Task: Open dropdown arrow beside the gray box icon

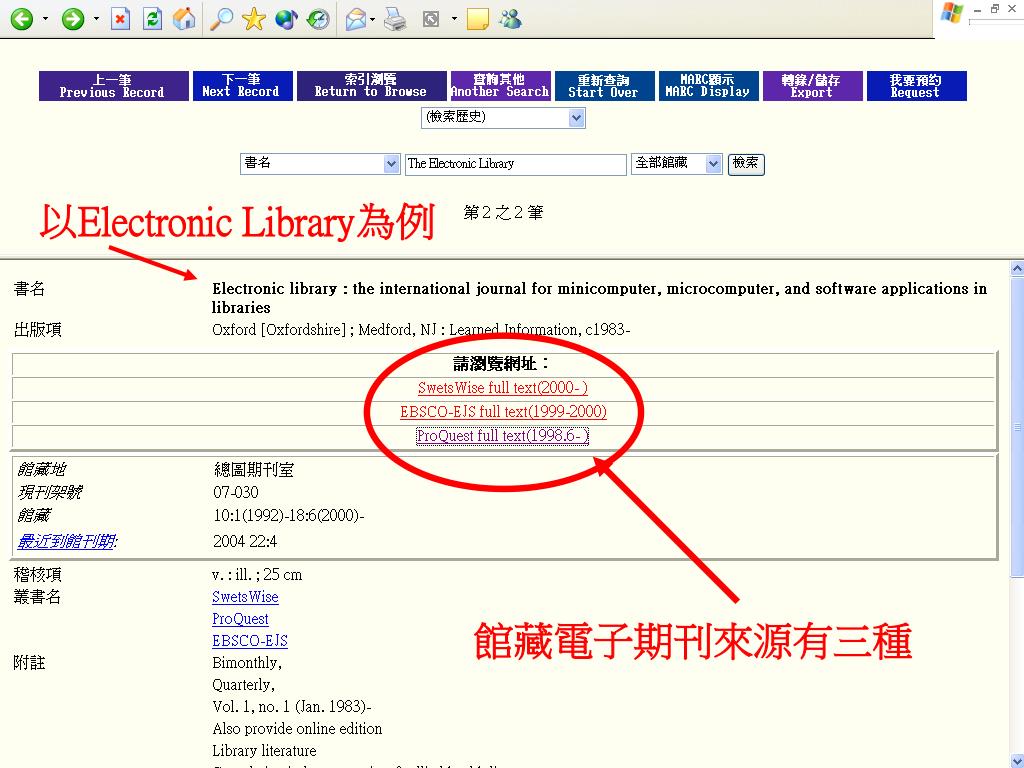Action: click(454, 19)
